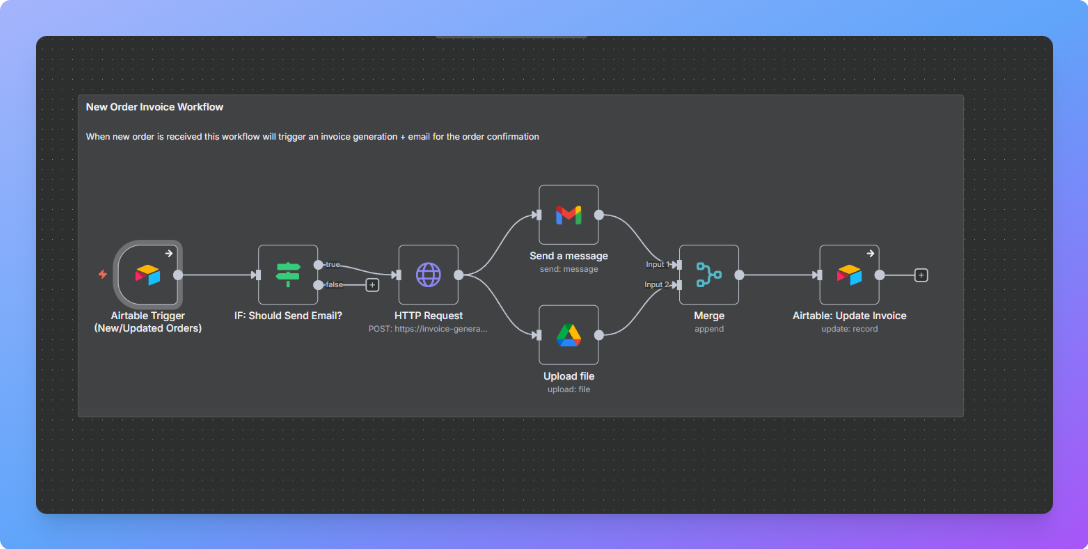1088x549 pixels.
Task: Click the sticky note workflow description text
Action: point(312,137)
